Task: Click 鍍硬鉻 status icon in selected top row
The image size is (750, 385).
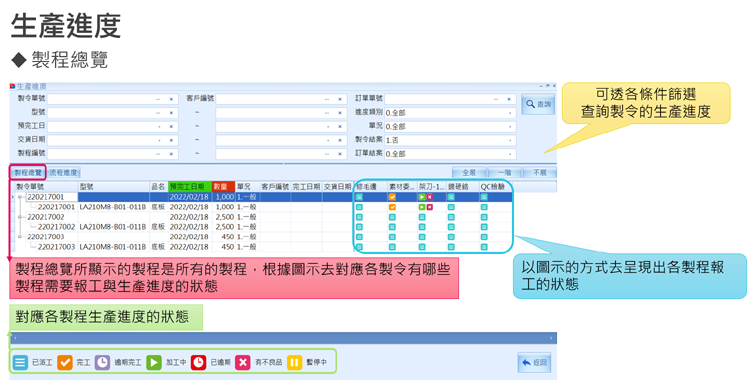Action: click(x=451, y=197)
